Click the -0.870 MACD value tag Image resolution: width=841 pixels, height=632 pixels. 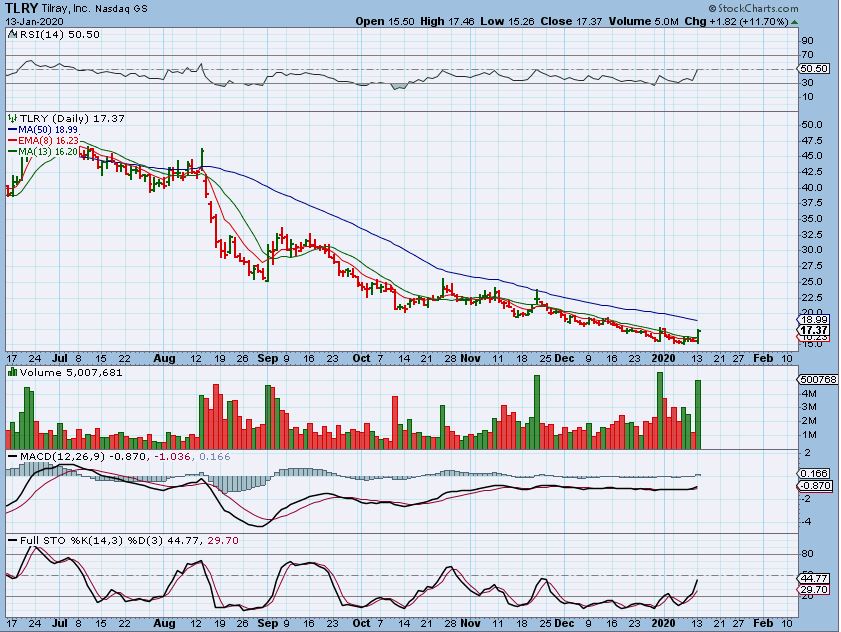tap(814, 486)
